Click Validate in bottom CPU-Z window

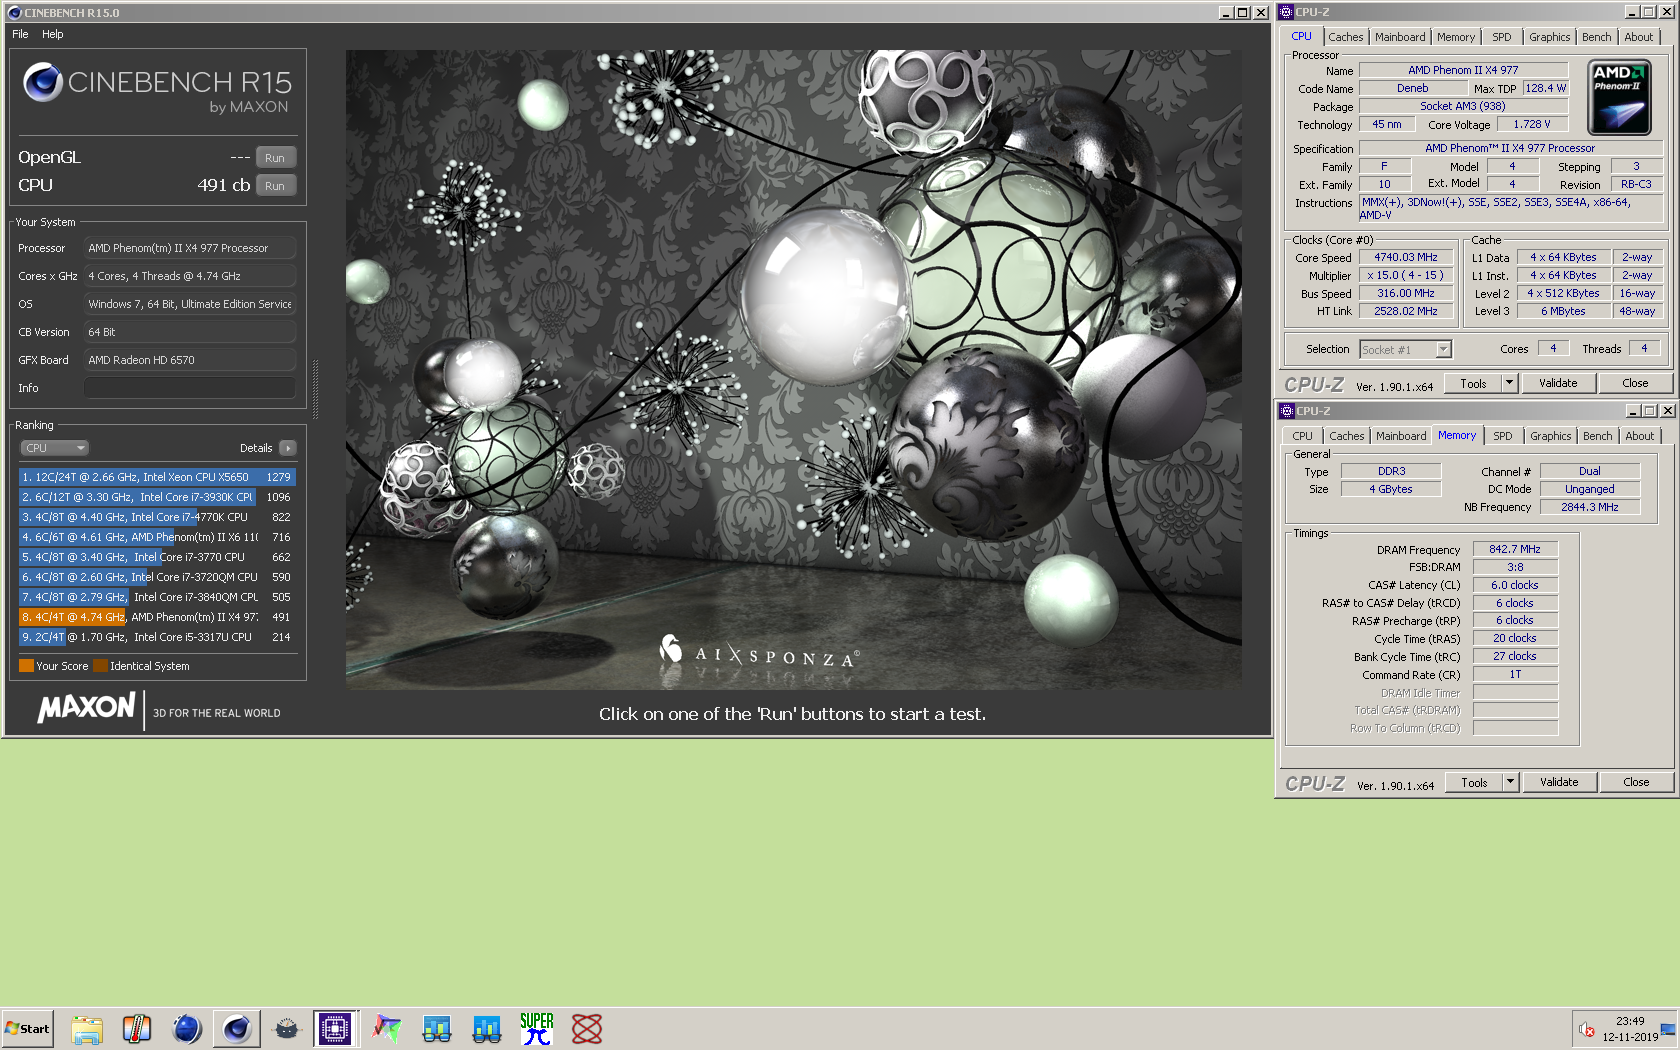(1559, 782)
